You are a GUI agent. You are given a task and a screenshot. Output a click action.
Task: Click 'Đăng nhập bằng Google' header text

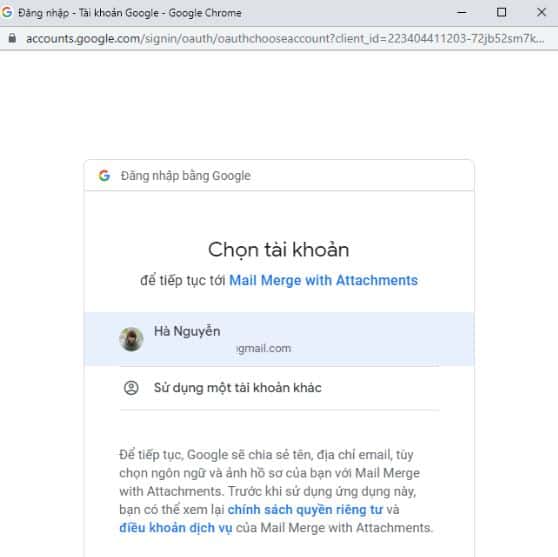[186, 176]
